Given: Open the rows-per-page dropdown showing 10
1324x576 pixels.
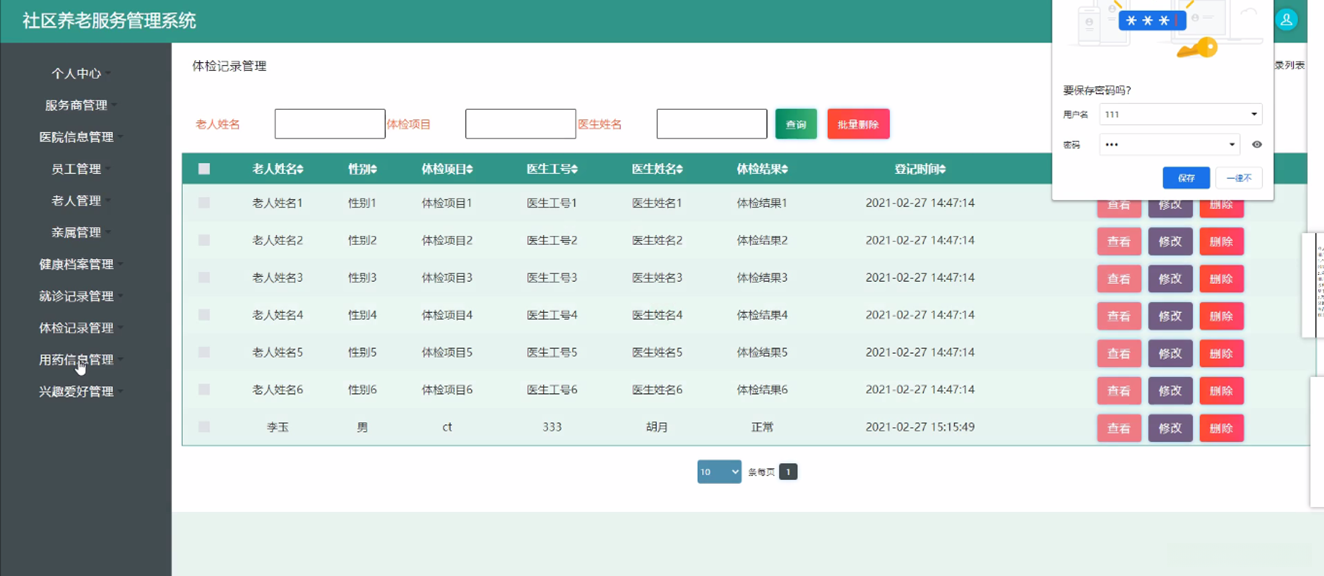Looking at the screenshot, I should (x=719, y=472).
